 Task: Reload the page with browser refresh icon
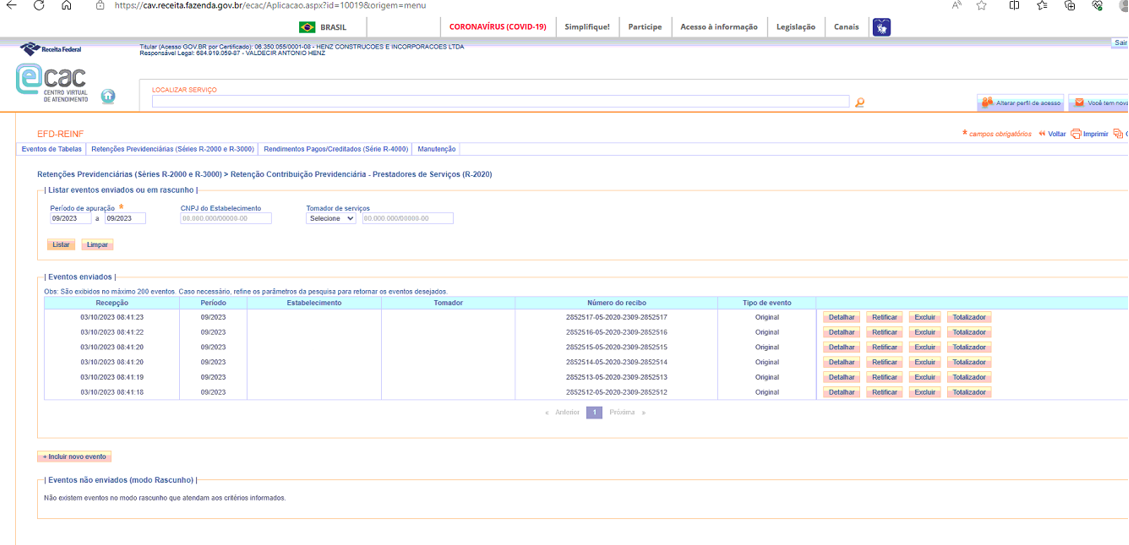(x=39, y=6)
